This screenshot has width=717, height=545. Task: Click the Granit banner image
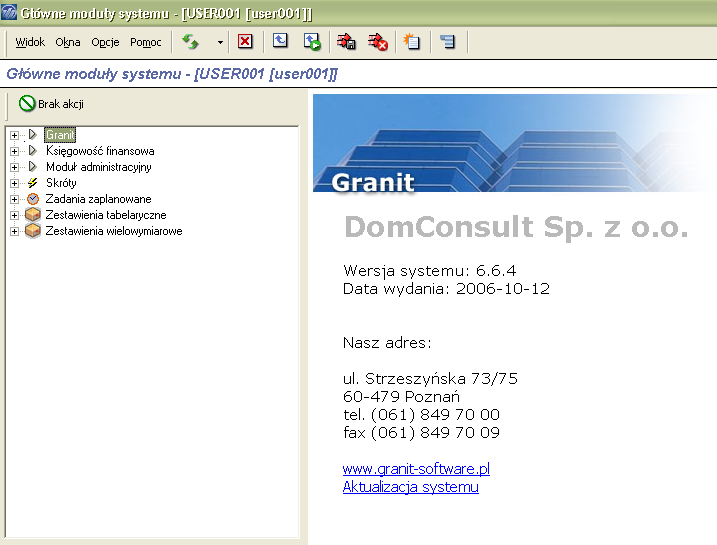coord(514,143)
